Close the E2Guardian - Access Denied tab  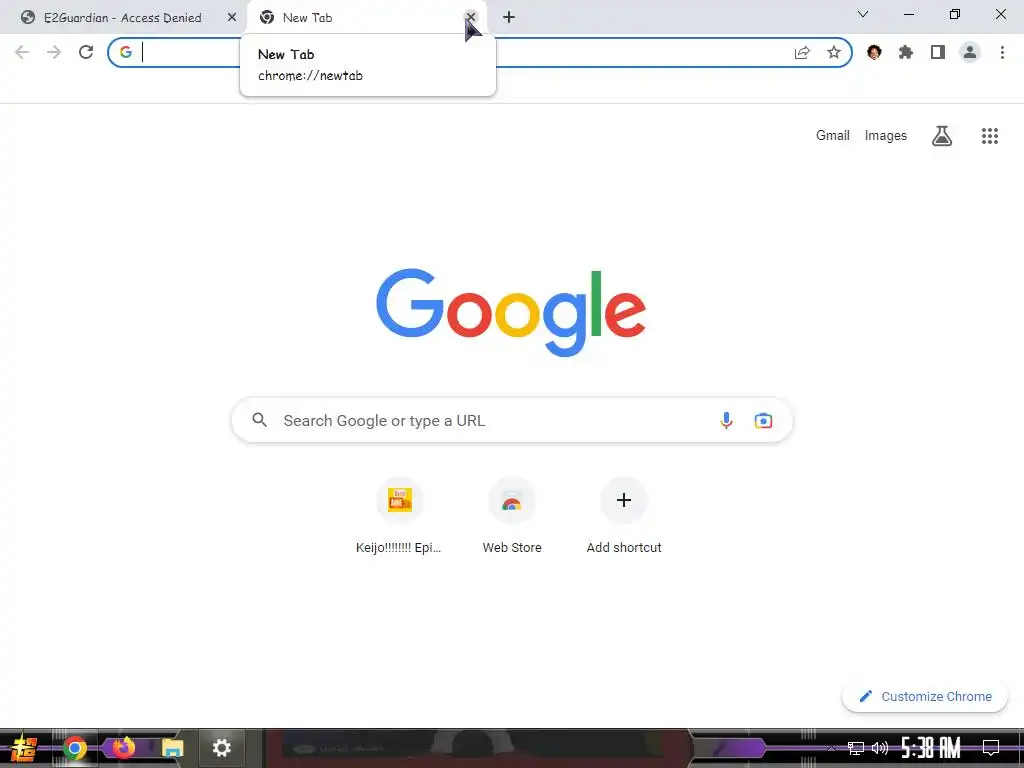click(x=232, y=18)
